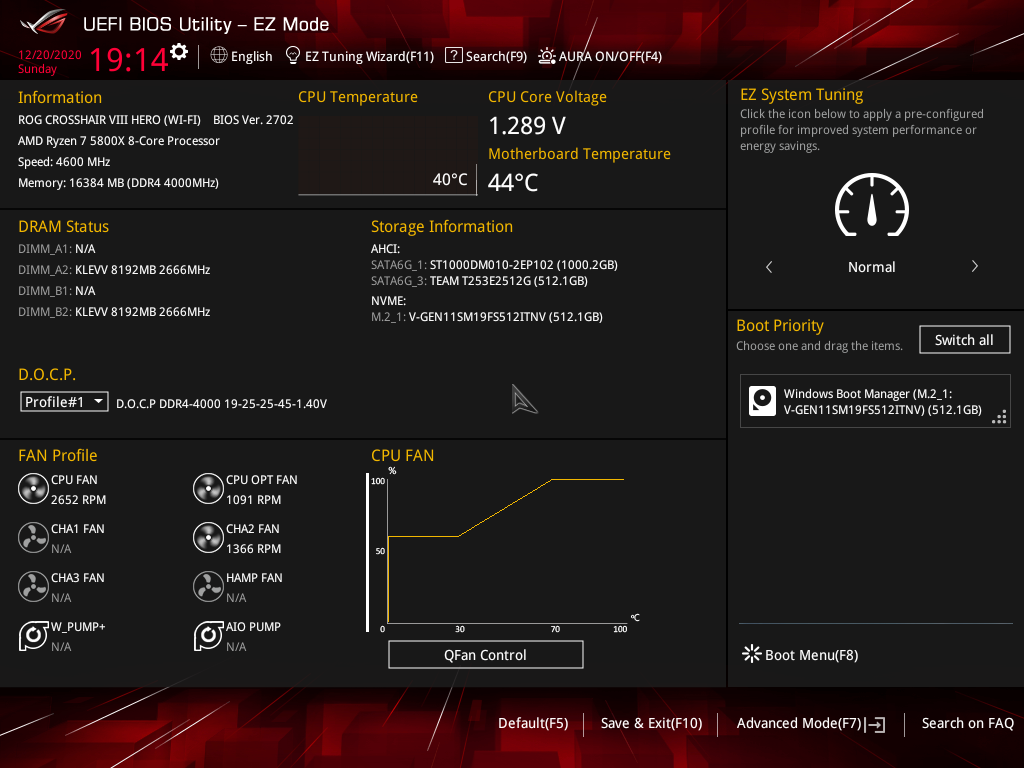Select the CPU FAN fan icon
This screenshot has height=768, width=1024.
click(x=33, y=489)
